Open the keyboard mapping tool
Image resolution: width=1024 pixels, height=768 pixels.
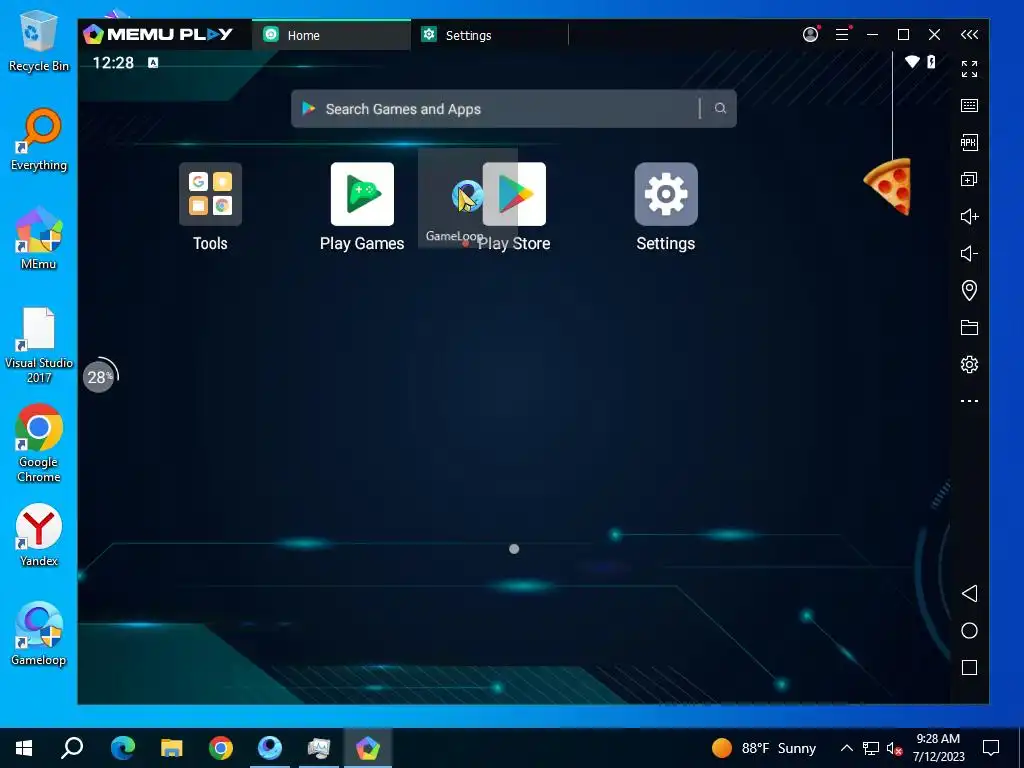[969, 105]
